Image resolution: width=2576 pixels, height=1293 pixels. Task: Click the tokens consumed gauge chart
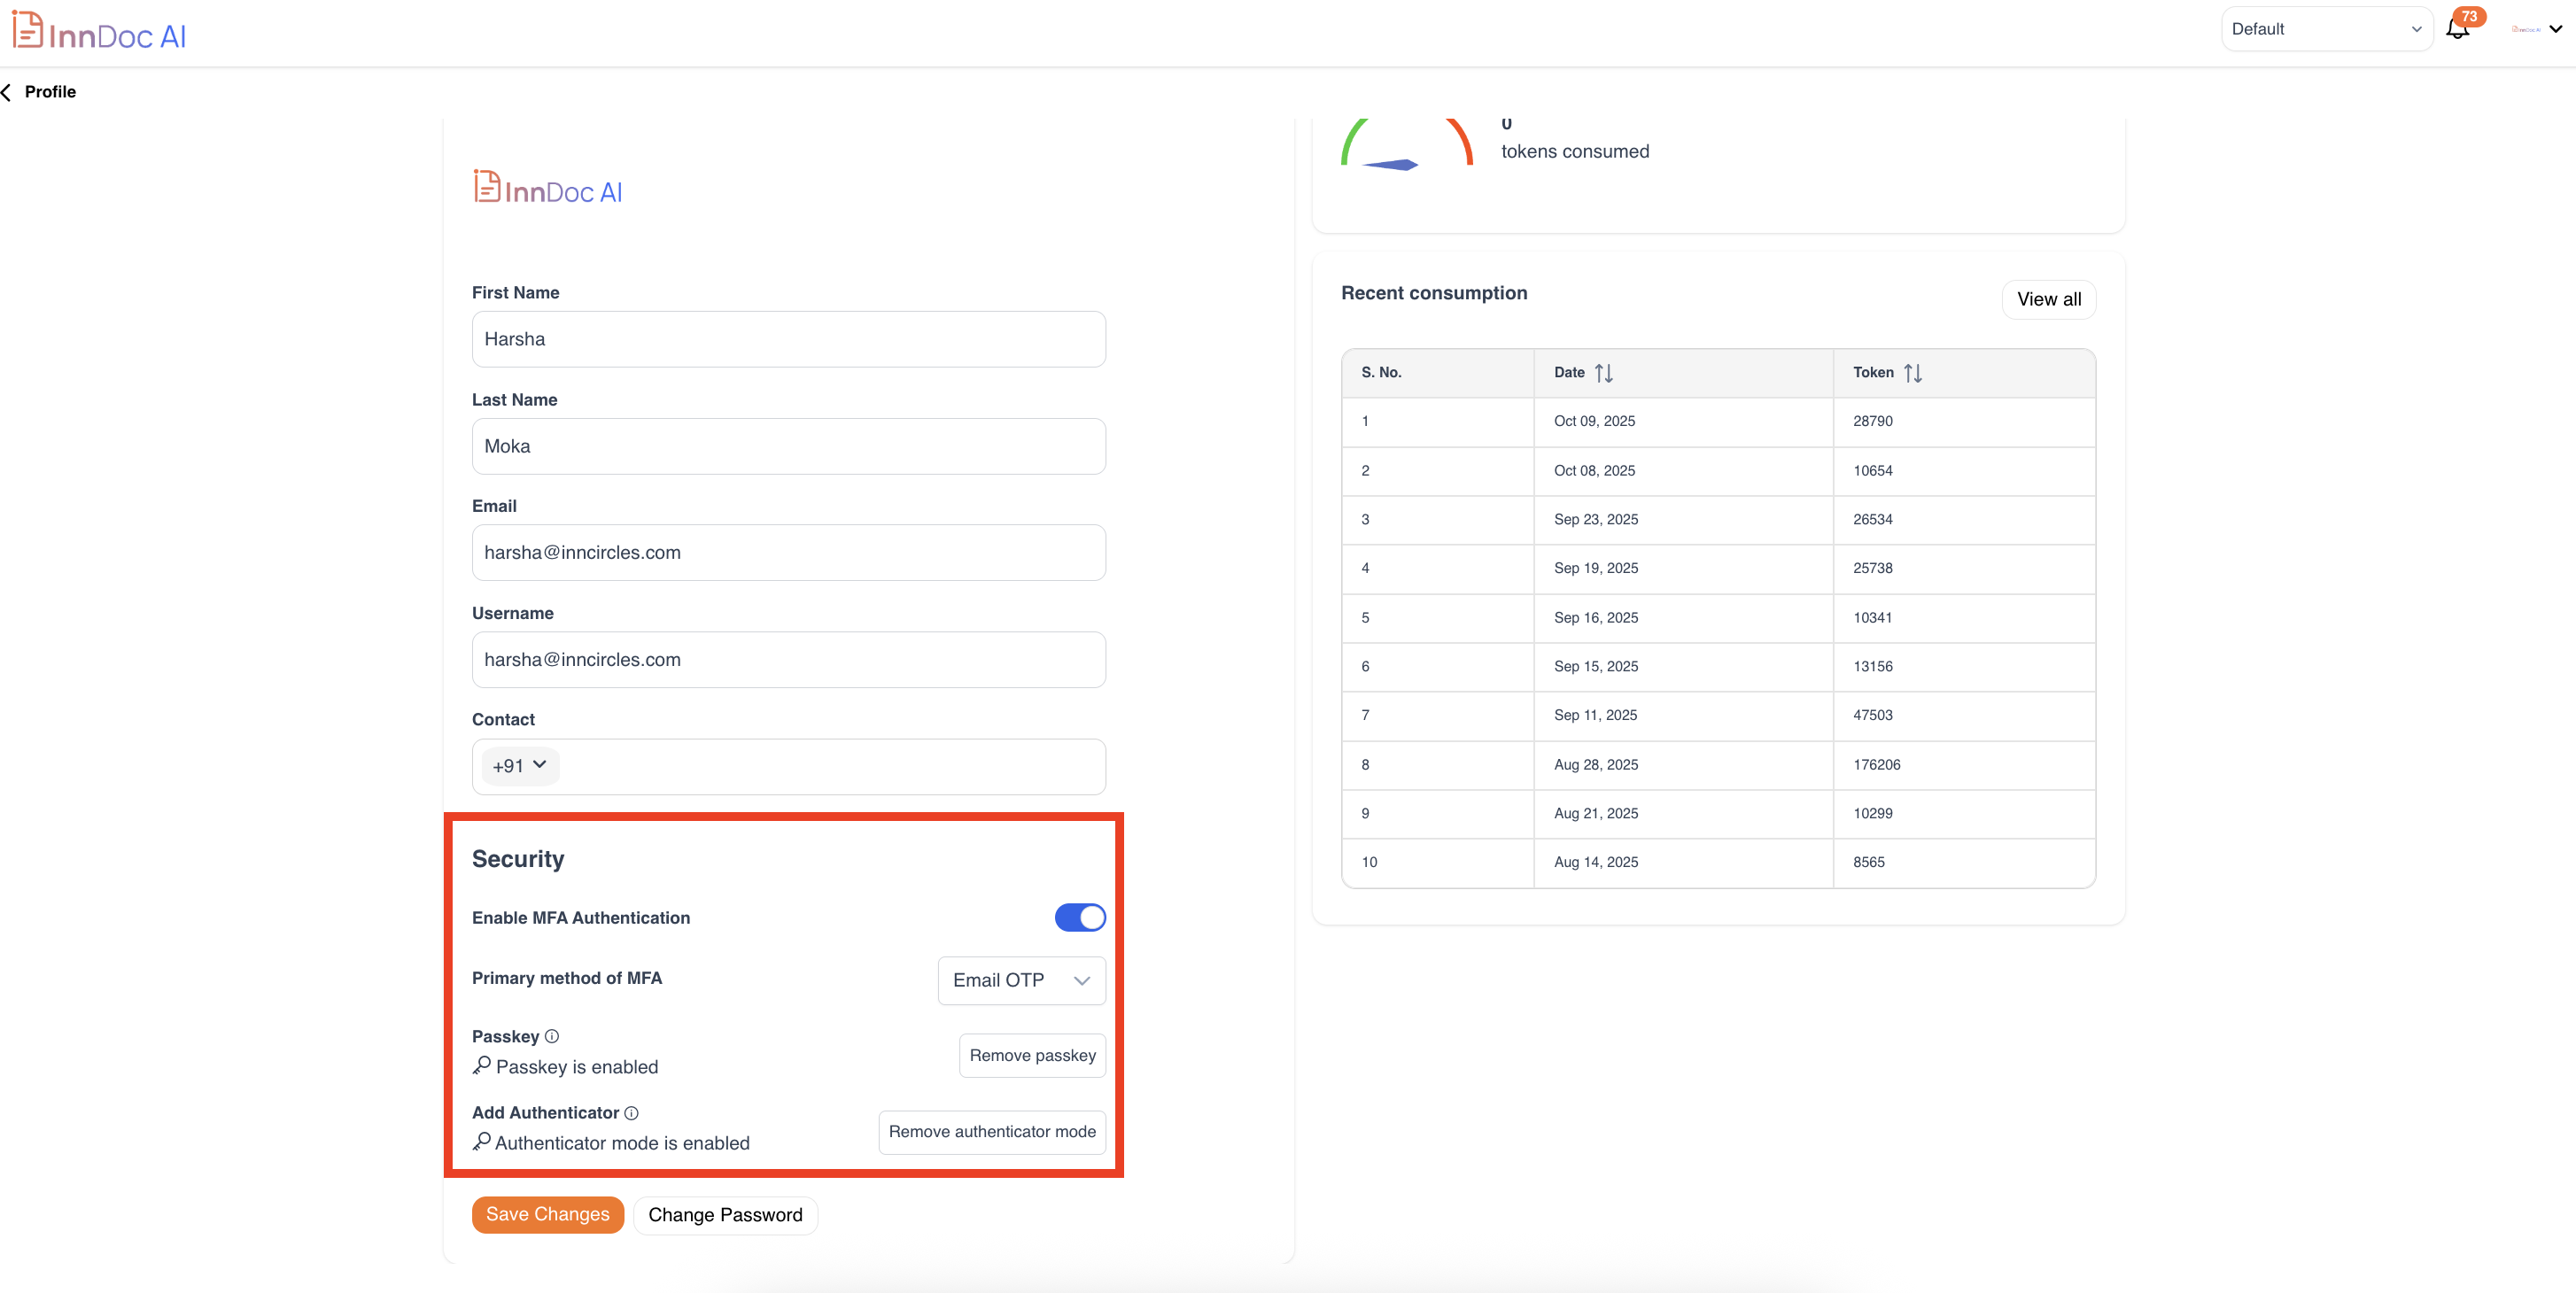pos(1406,148)
